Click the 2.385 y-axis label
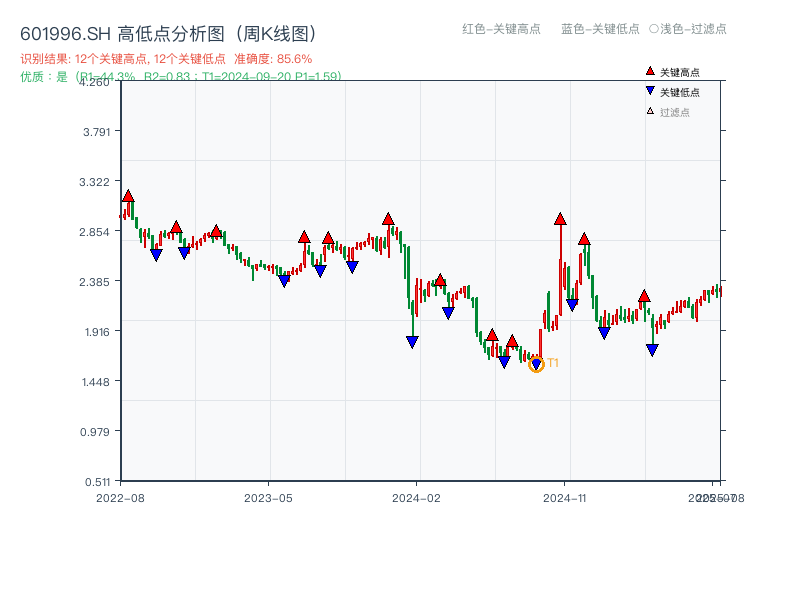This screenshot has height=600, width=800. 94,282
